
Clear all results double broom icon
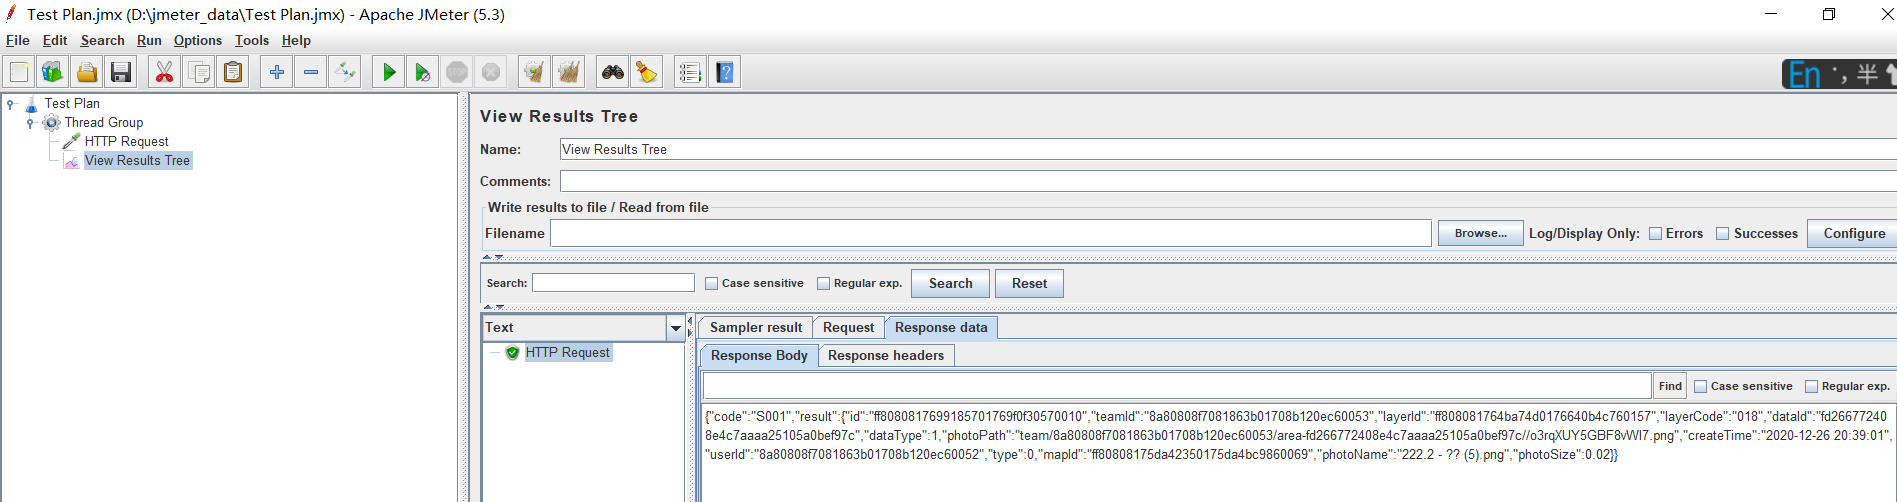click(x=569, y=72)
